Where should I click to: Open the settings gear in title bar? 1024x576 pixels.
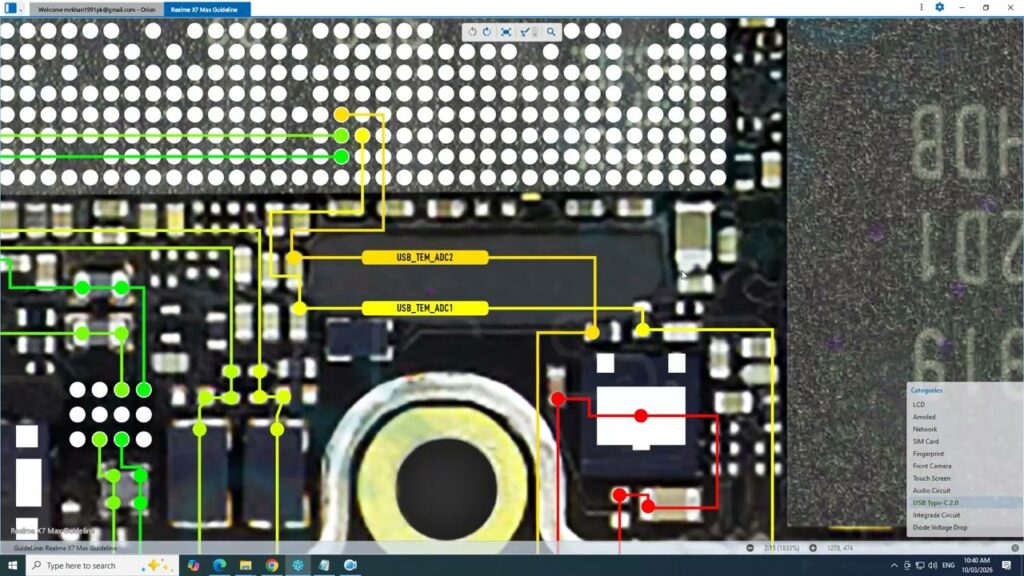939,7
